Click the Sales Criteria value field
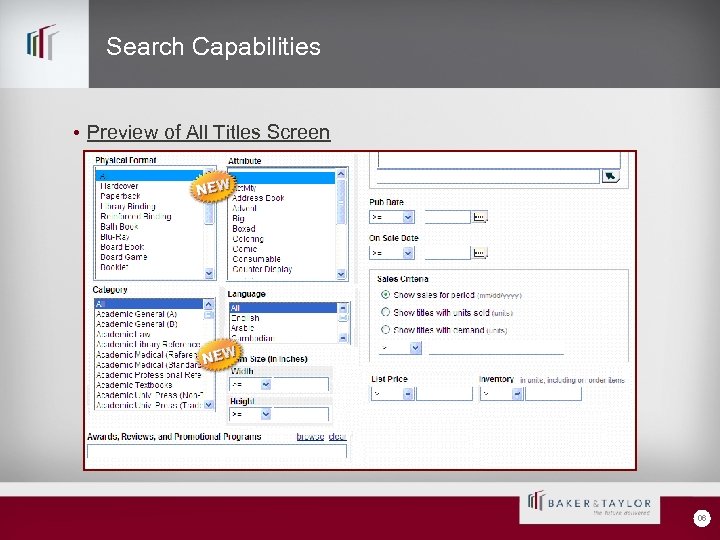 tap(496, 348)
